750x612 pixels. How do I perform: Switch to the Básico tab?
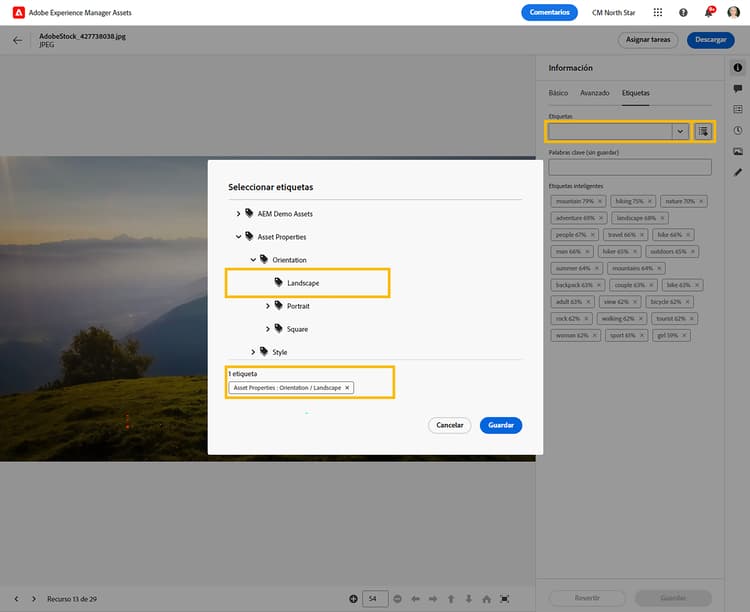(558, 93)
